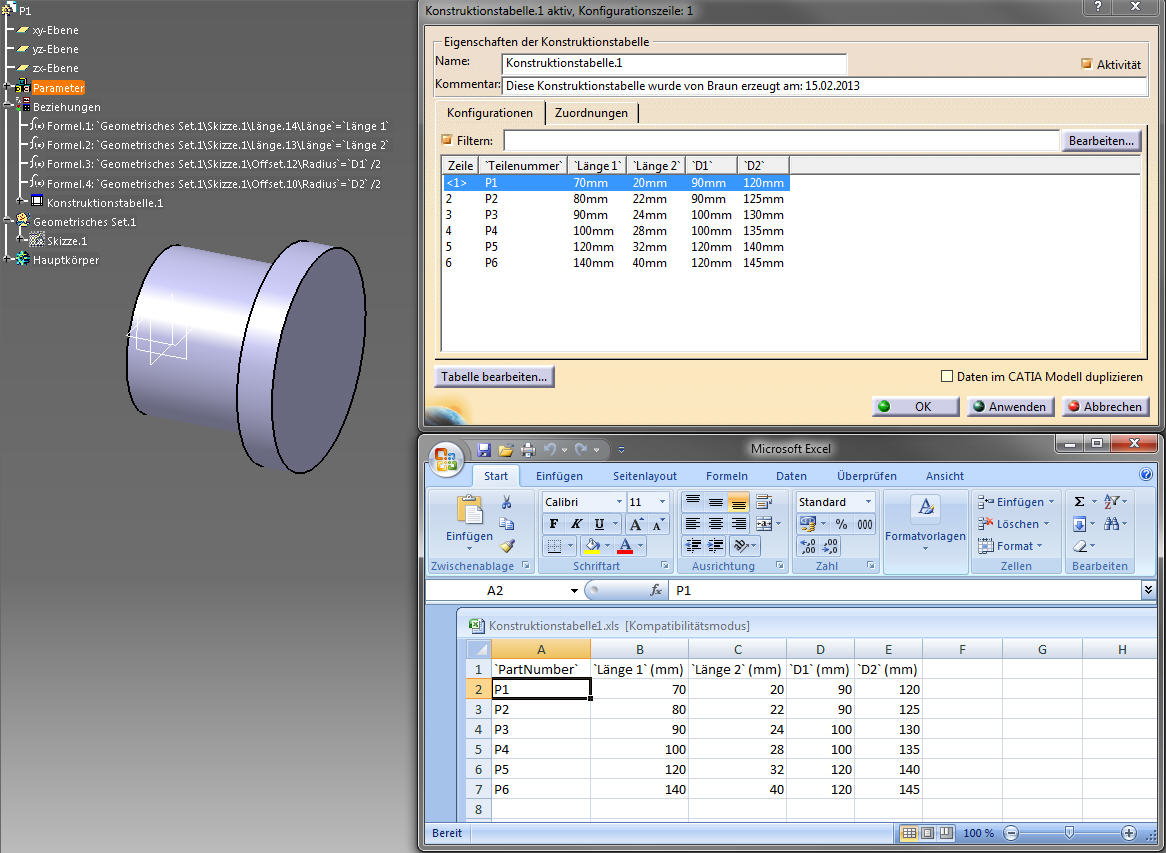Toggle italic (K) formatting
The height and width of the screenshot is (853, 1166).
[x=576, y=524]
